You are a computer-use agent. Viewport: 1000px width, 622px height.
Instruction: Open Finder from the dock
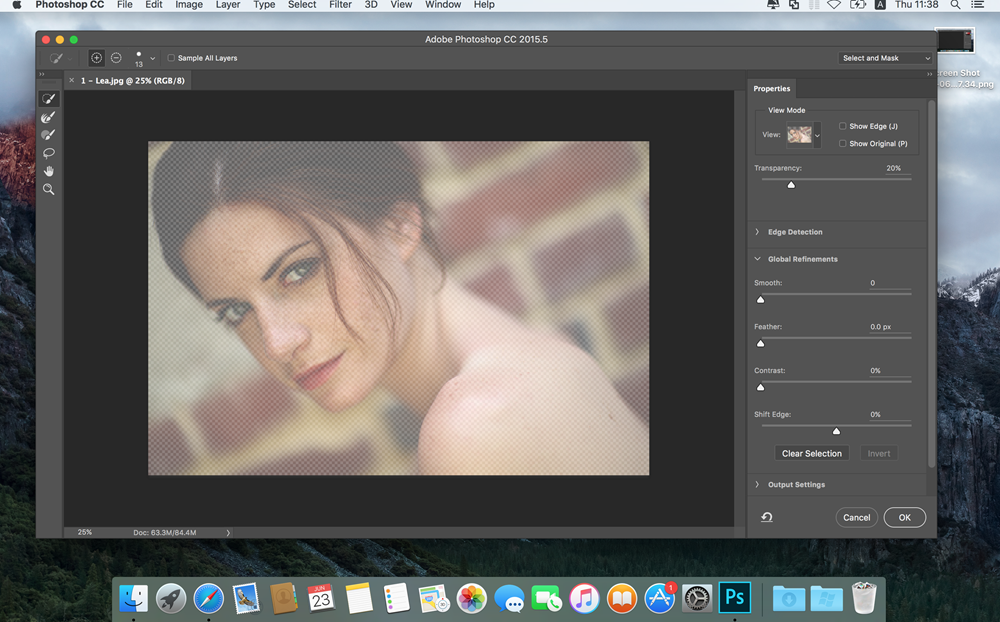coord(133,598)
